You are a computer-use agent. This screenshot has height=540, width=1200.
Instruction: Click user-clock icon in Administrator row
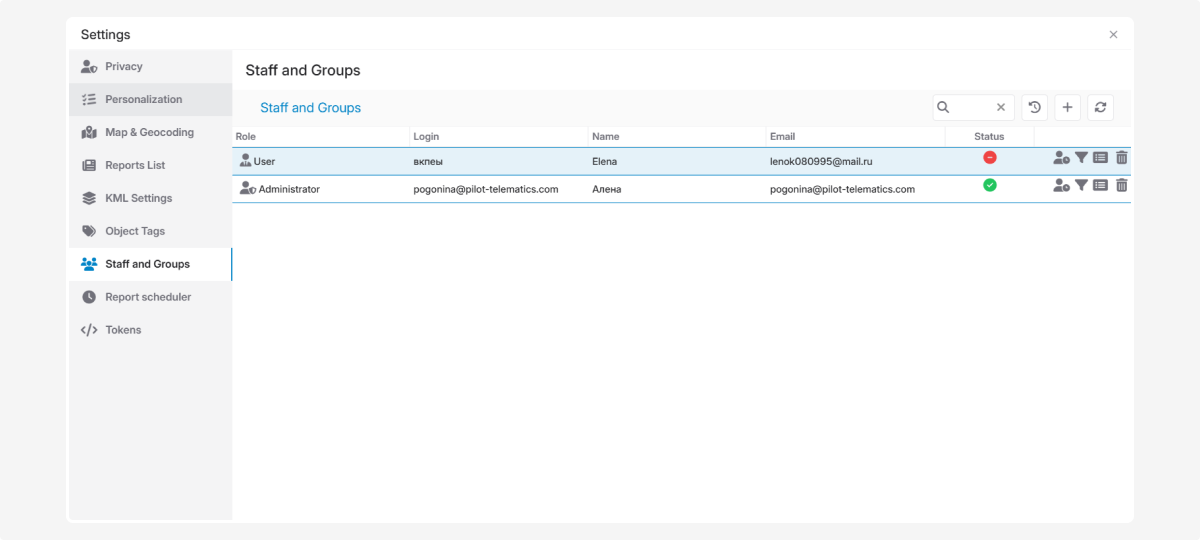[x=1061, y=185]
